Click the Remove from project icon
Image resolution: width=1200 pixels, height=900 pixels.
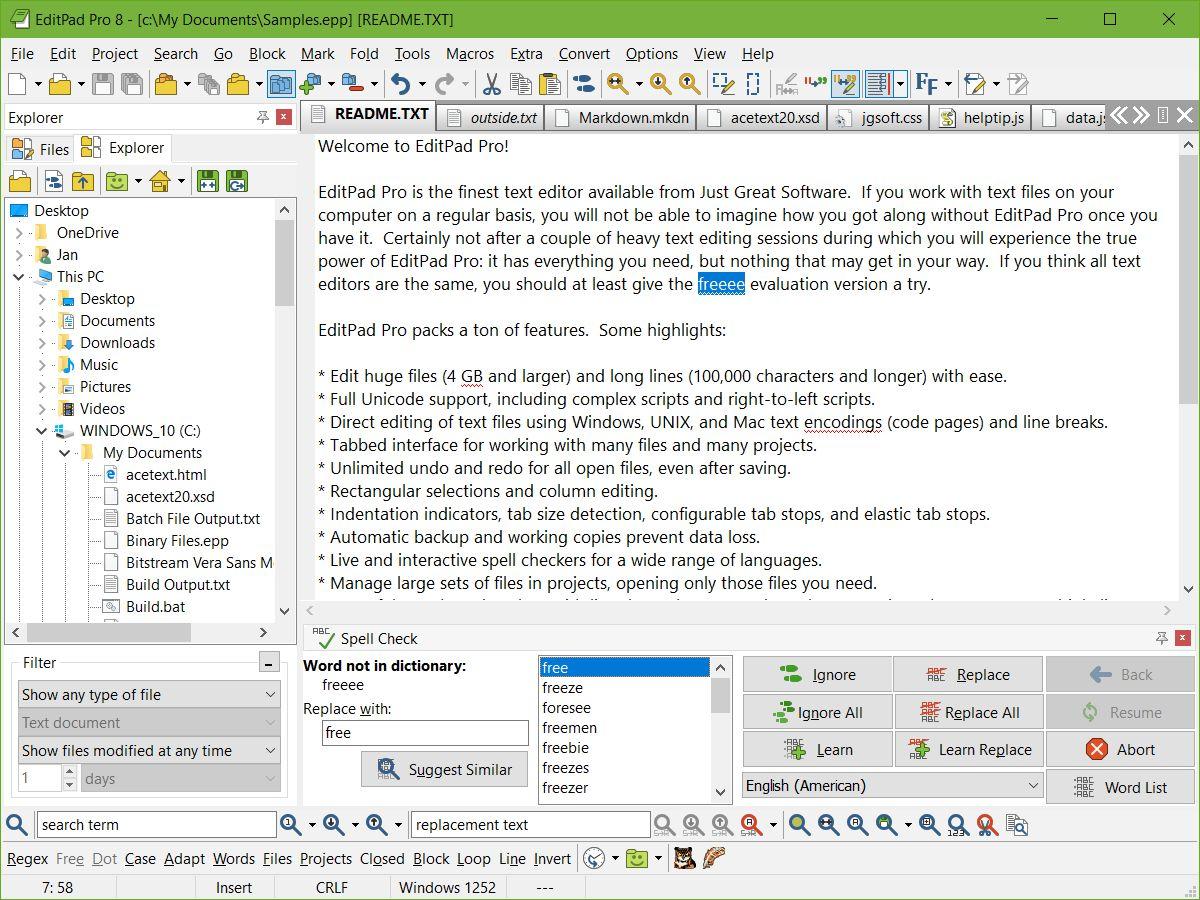352,85
